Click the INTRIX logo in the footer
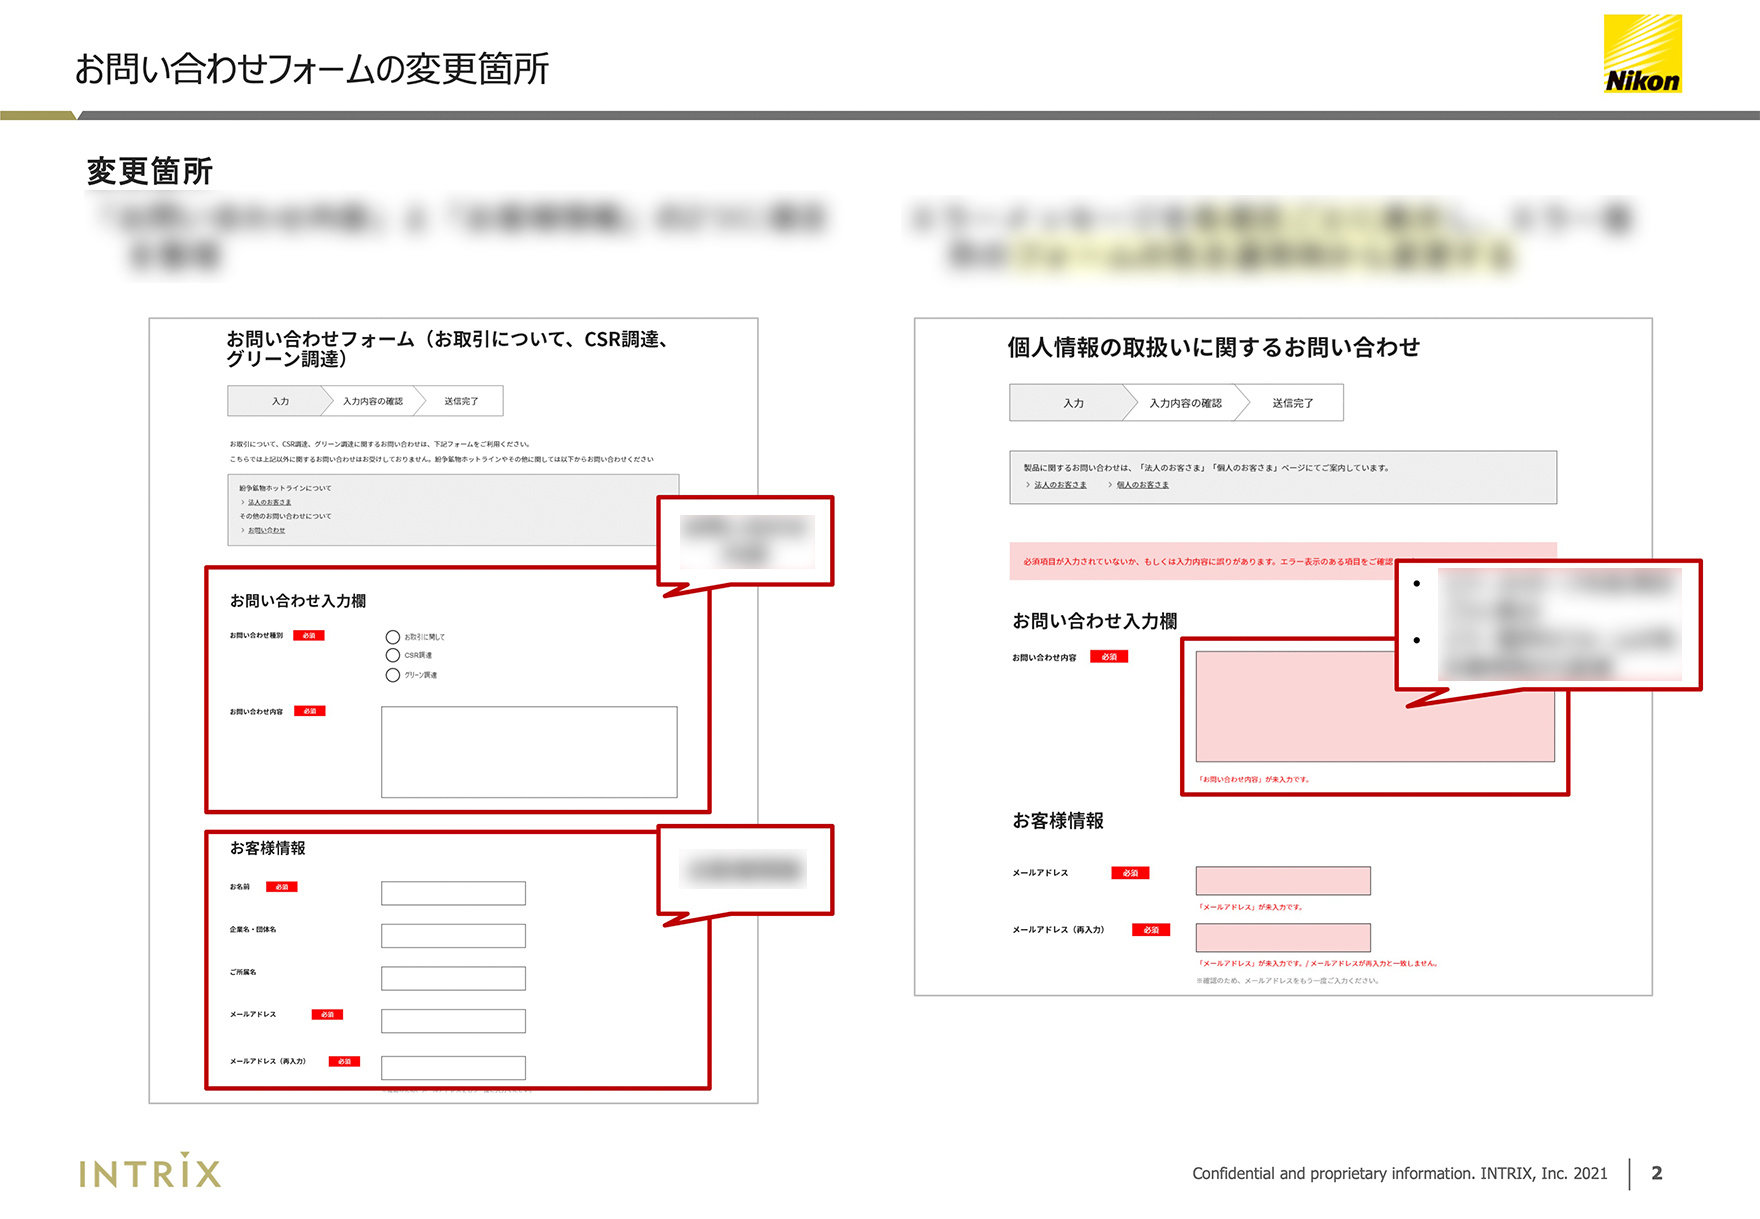Viewport: 1760px width, 1219px height. [150, 1171]
